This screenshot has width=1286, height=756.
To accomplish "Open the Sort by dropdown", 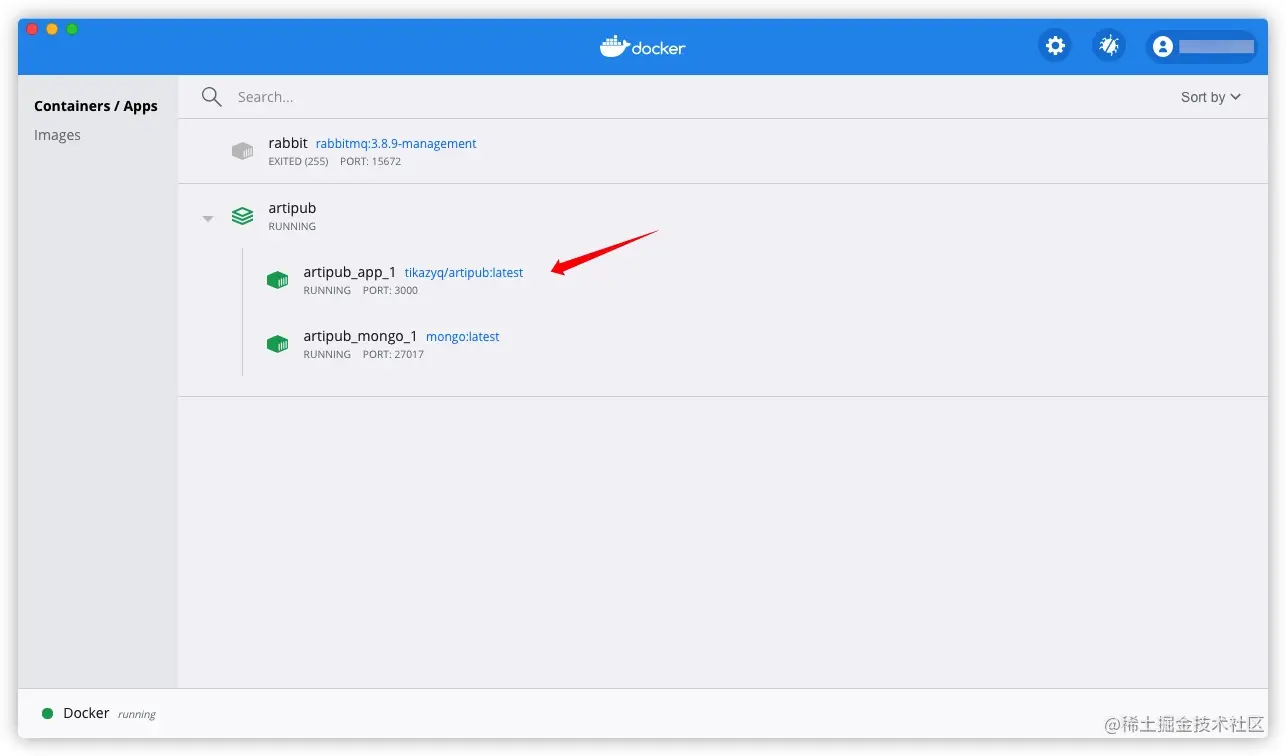I will click(1211, 97).
